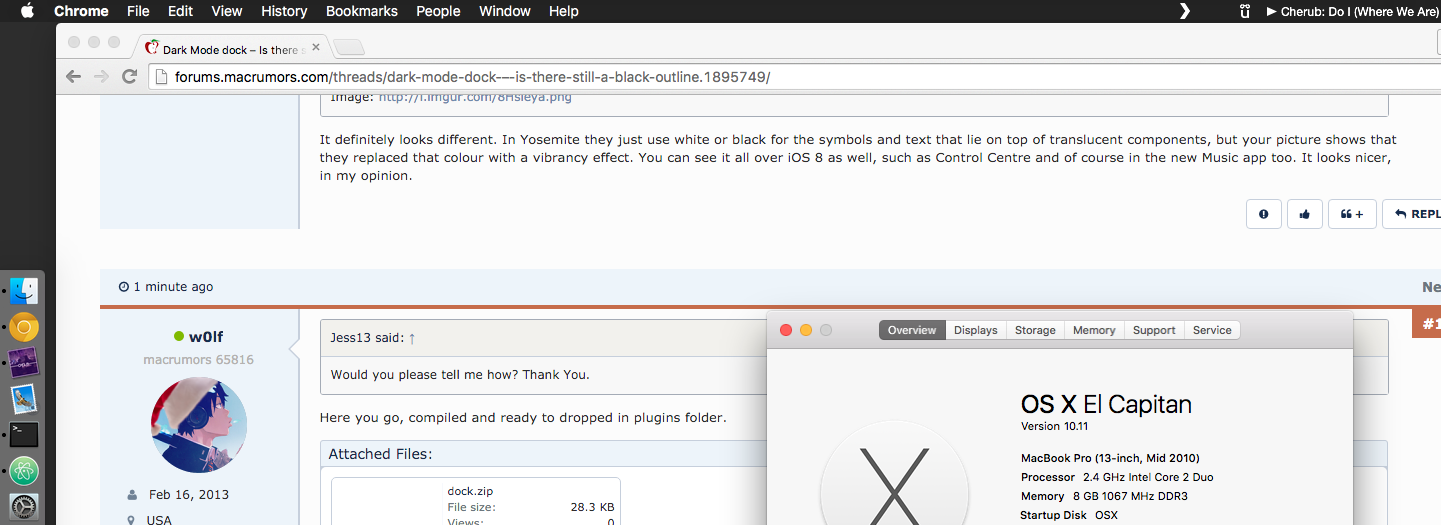Image resolution: width=1441 pixels, height=525 pixels.
Task: Switch to Service tab in About This Mac
Action: point(1212,330)
